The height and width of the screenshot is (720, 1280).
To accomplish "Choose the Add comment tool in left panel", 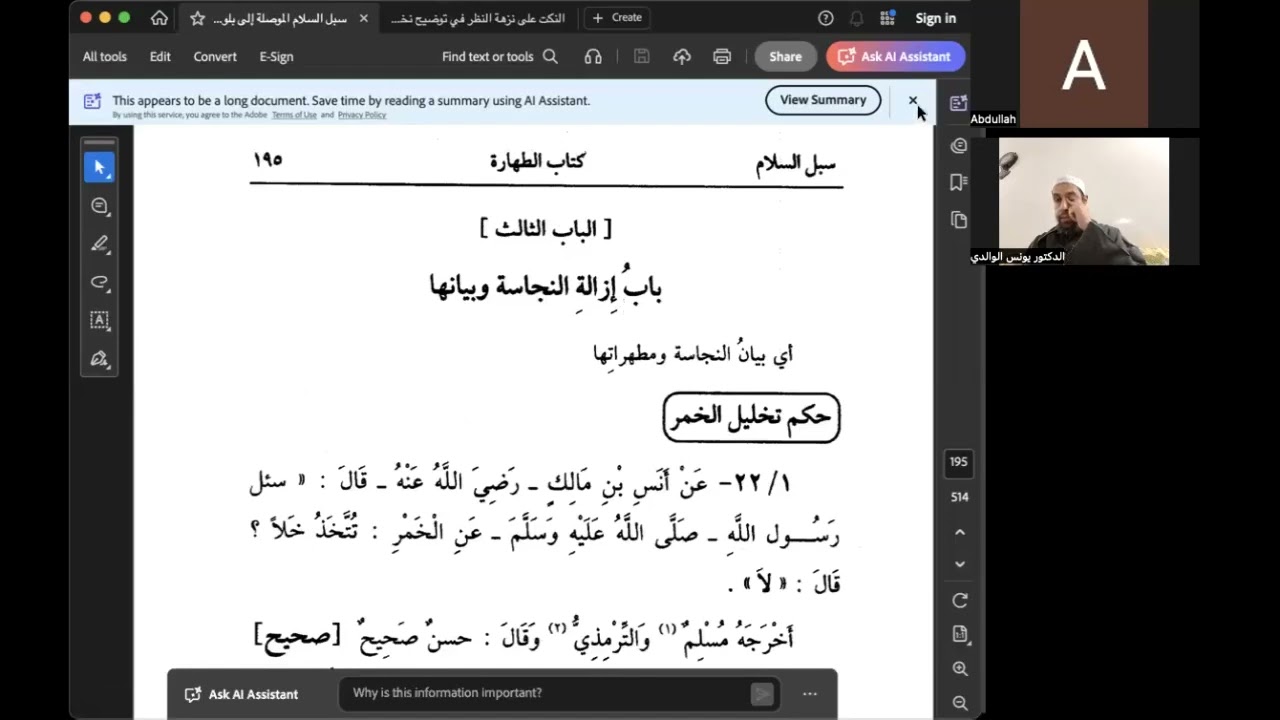I will click(99, 206).
